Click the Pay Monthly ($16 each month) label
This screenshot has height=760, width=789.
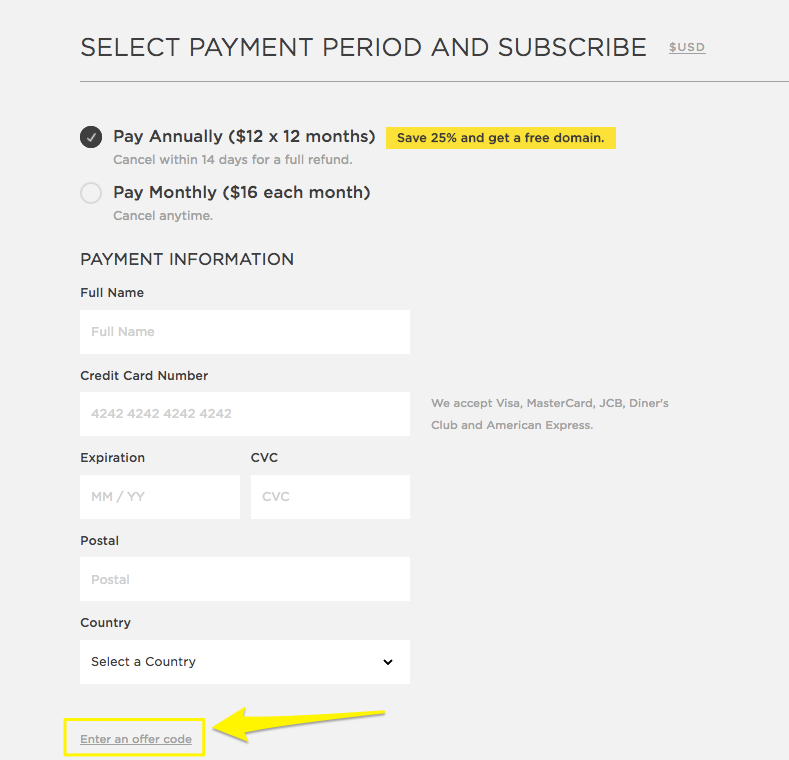(x=241, y=192)
